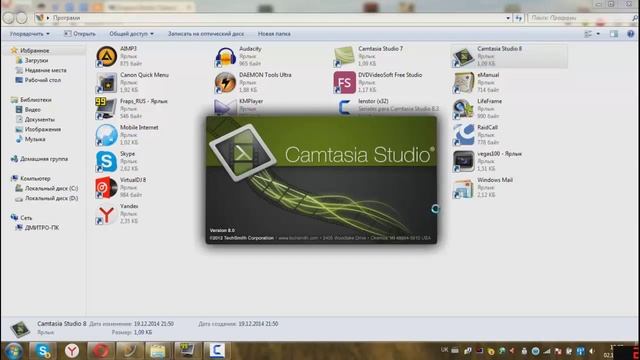The width and height of the screenshot is (640, 360).
Task: Select Библиотеки in the navigation pane
Action: pos(36,100)
